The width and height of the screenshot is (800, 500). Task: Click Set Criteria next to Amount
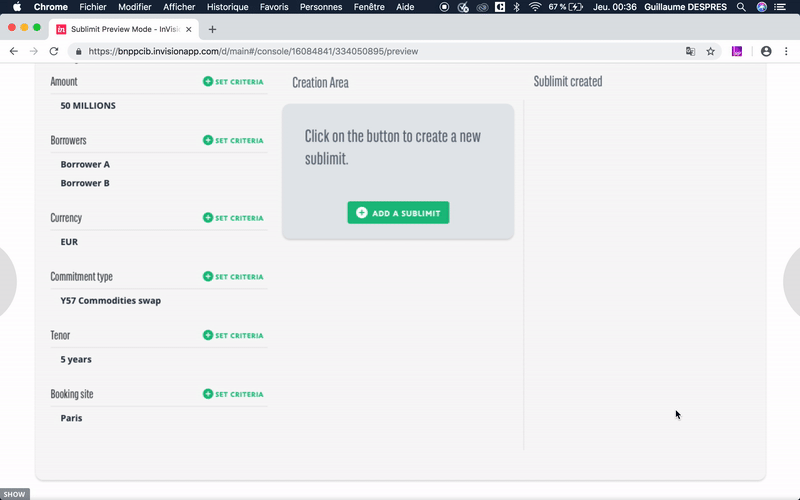click(233, 82)
